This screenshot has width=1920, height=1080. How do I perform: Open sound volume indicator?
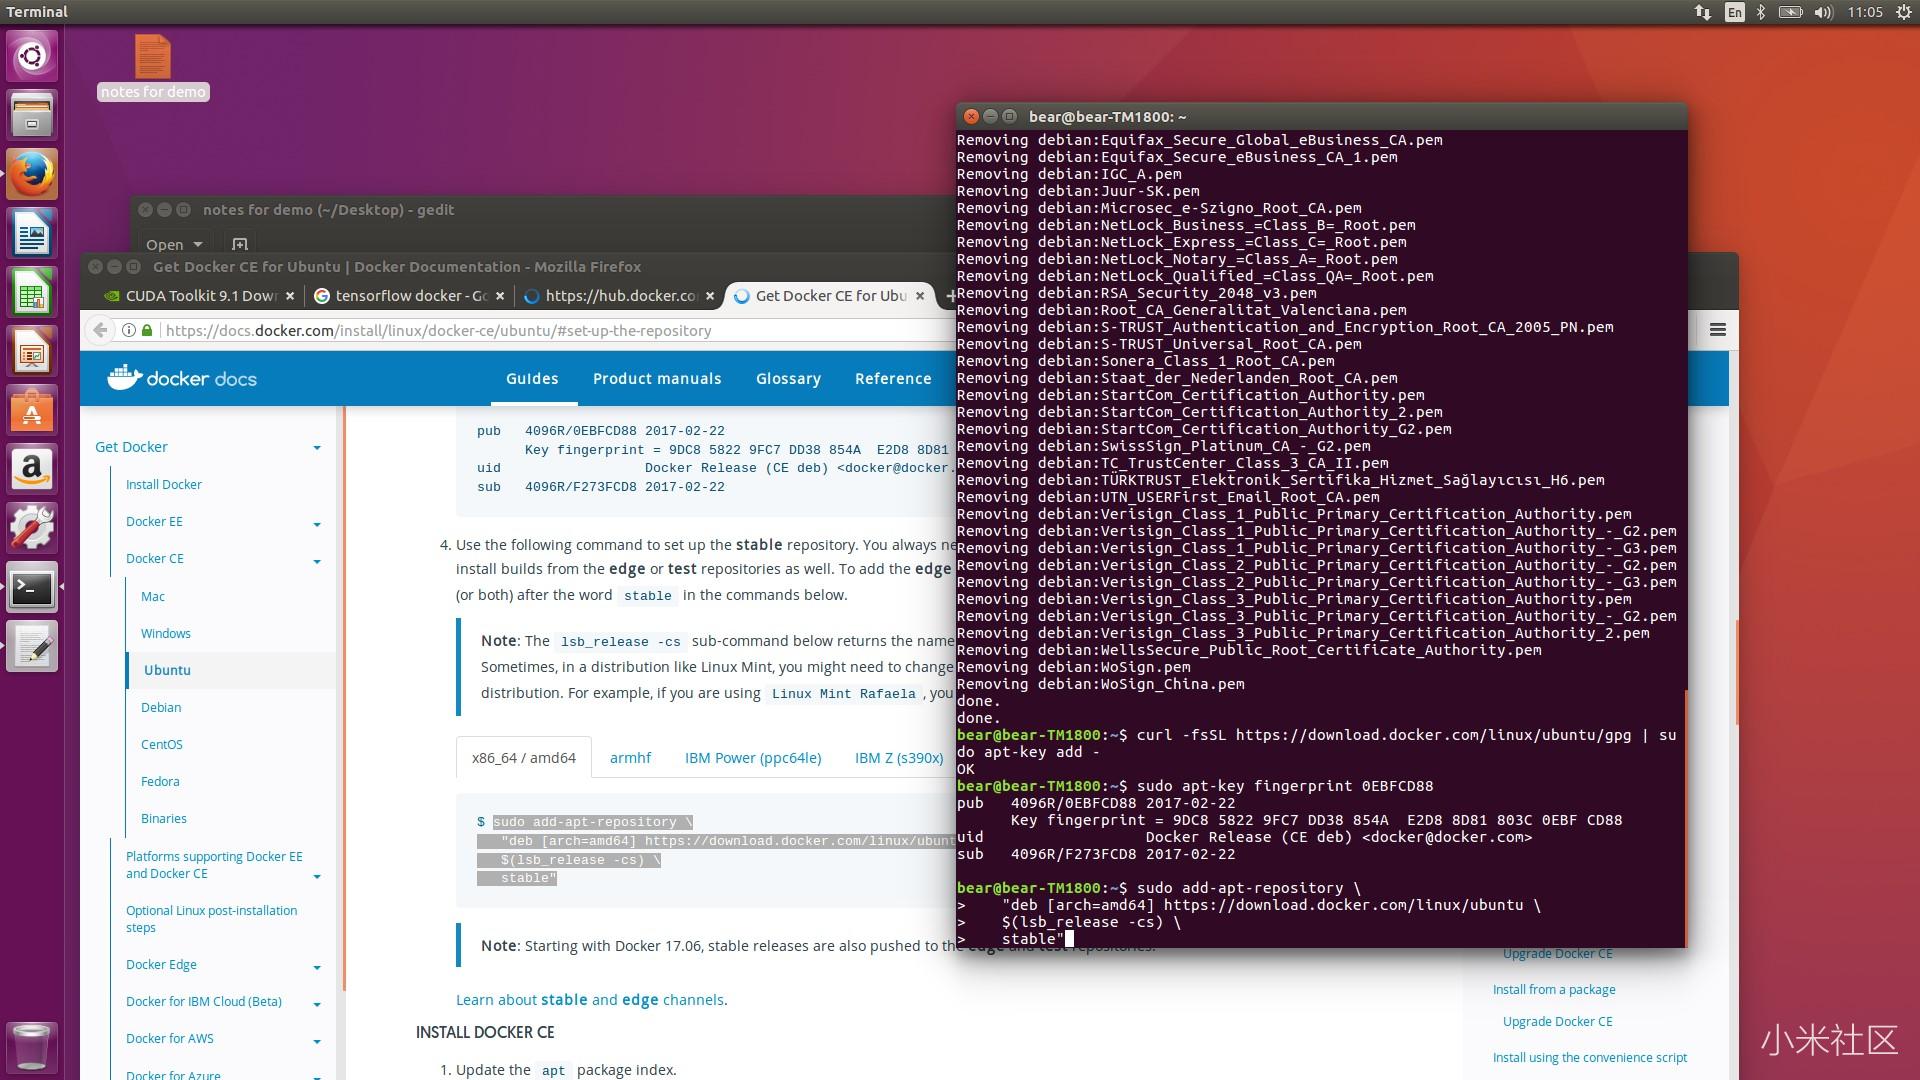pos(1823,12)
